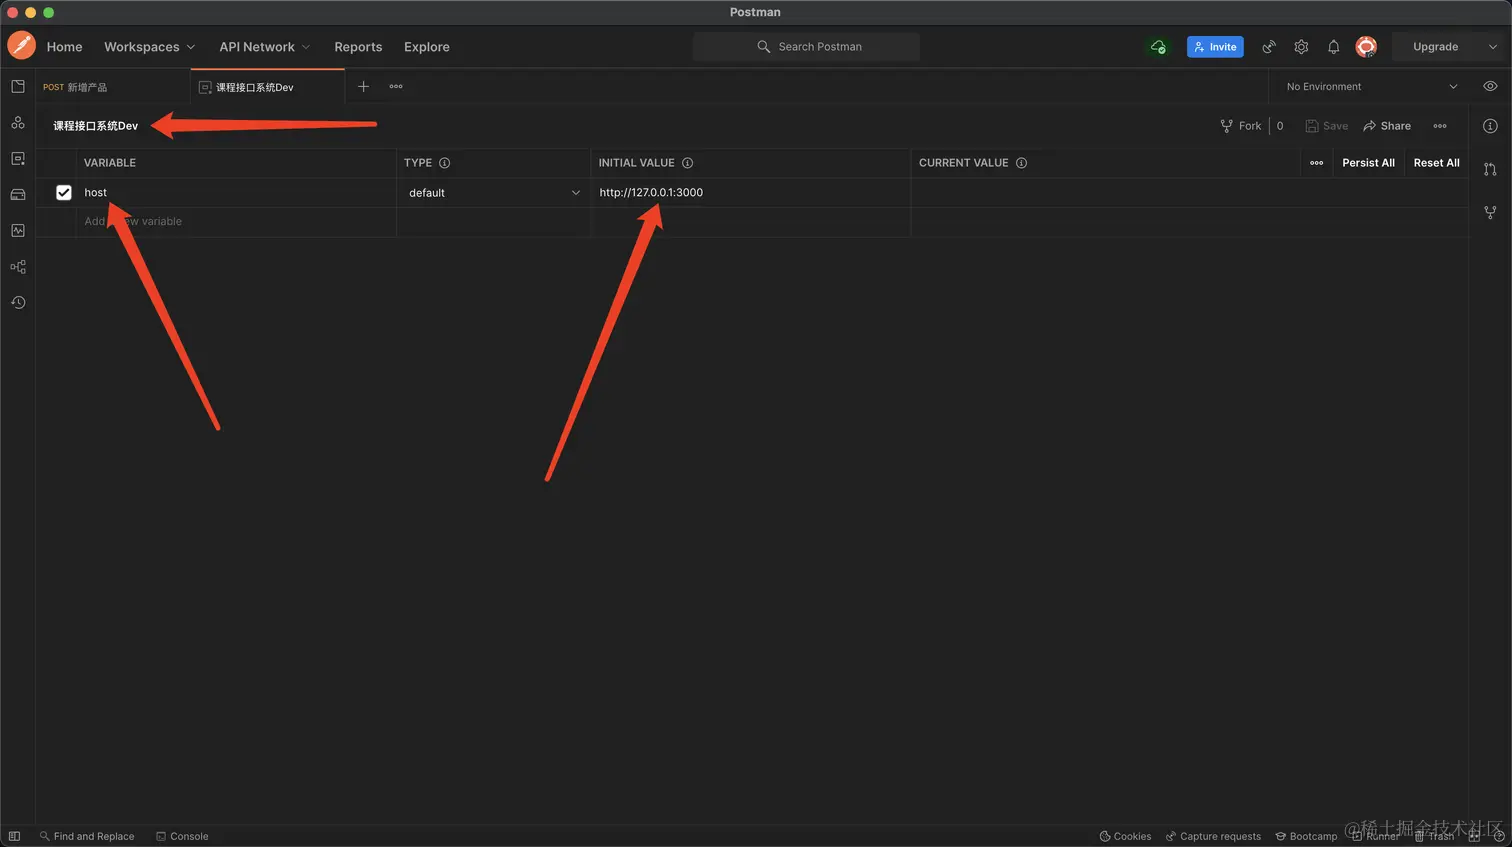
Task: Open the Explore menu item
Action: 426,47
